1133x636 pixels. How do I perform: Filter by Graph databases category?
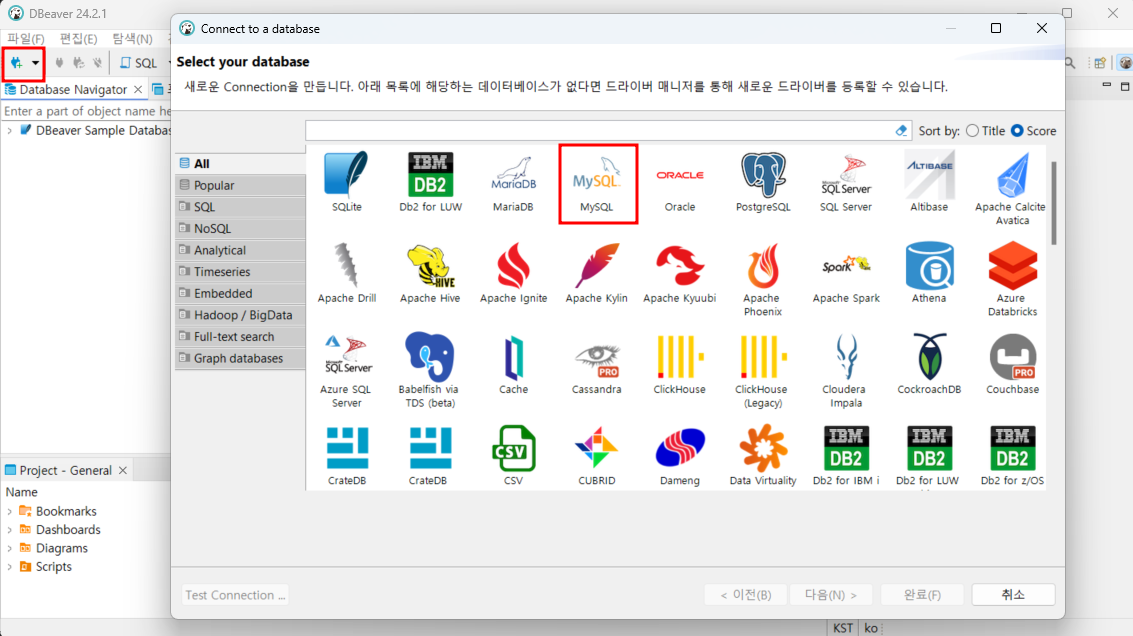(241, 358)
